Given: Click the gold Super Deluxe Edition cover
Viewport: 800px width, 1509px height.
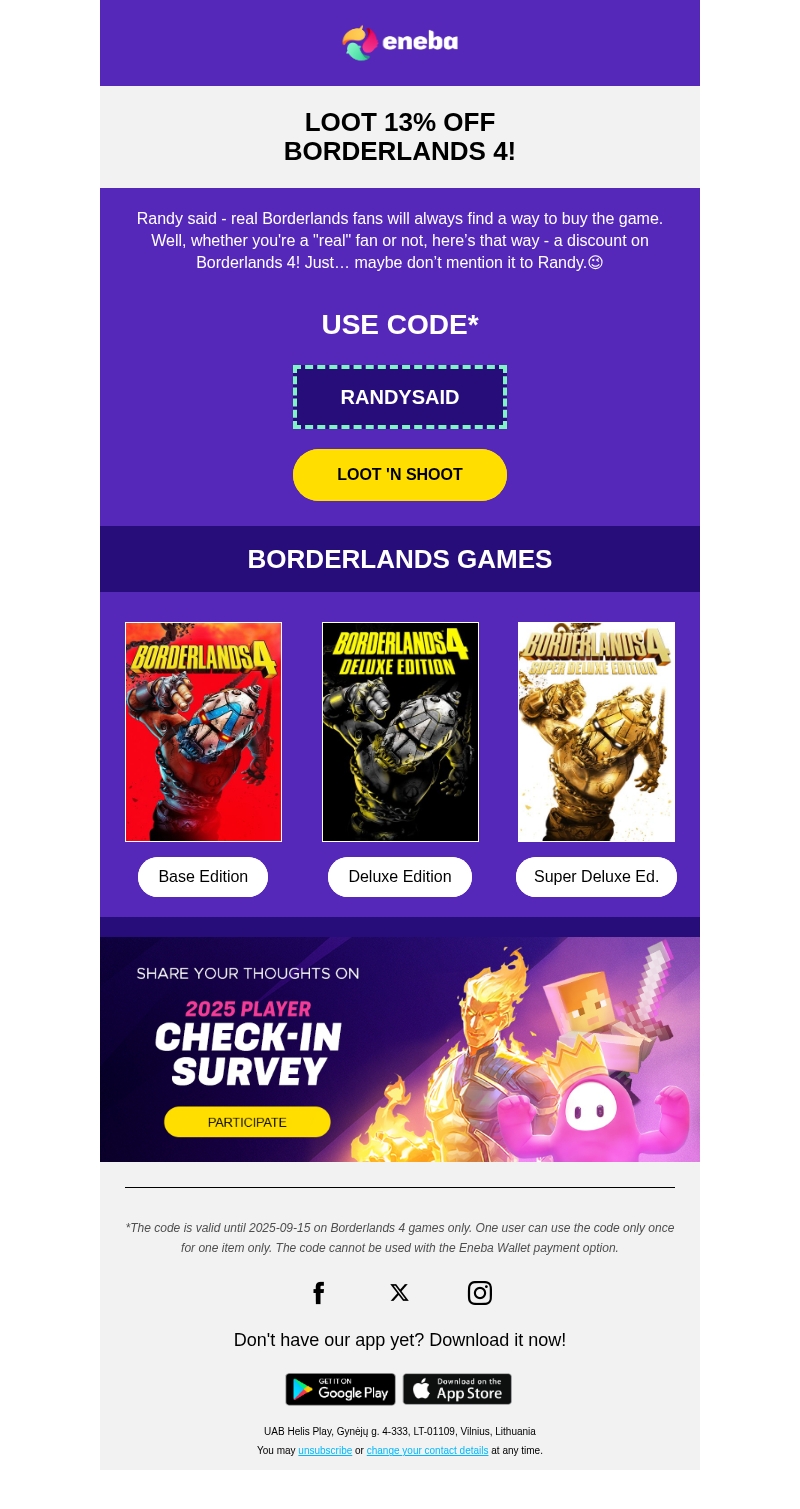Looking at the screenshot, I should click(596, 732).
